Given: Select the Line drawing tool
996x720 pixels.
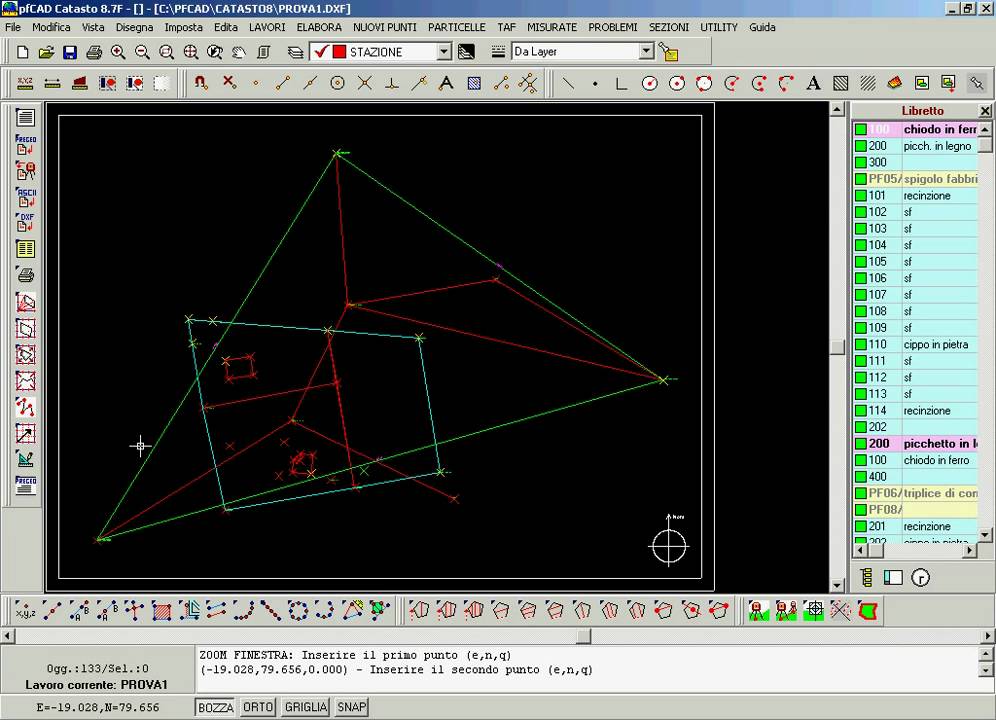Looking at the screenshot, I should pyautogui.click(x=568, y=83).
